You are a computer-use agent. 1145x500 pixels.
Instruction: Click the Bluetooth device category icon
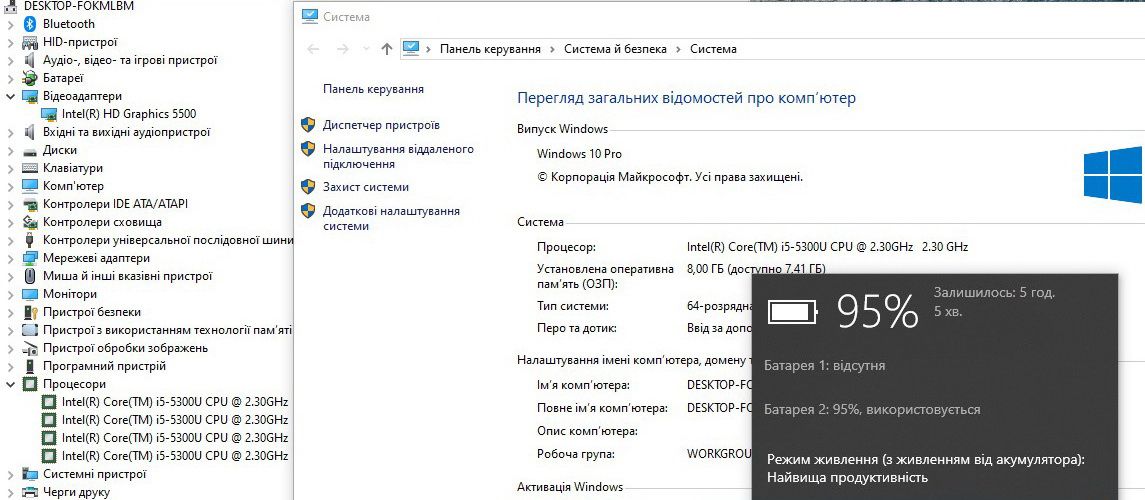point(30,24)
